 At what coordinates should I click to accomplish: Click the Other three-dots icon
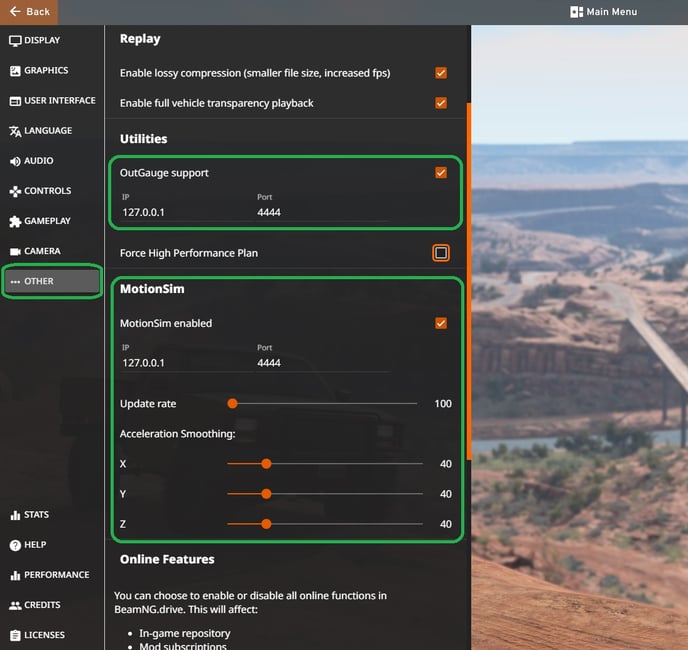pyautogui.click(x=15, y=282)
